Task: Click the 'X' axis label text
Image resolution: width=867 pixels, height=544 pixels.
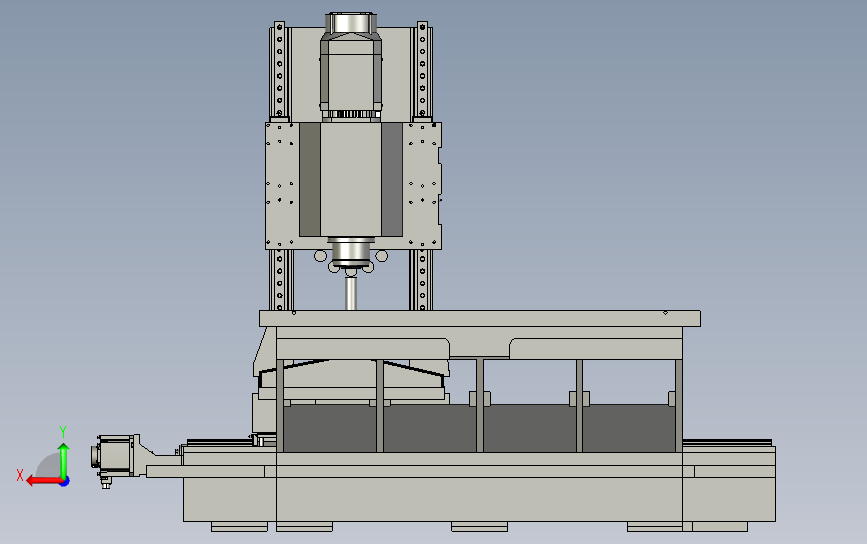Action: click(20, 475)
